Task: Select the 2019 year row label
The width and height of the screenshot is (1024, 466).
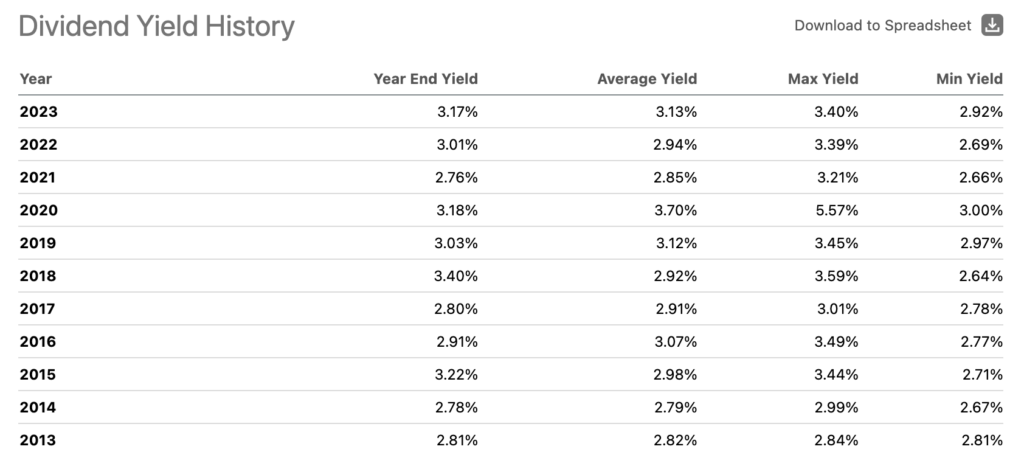Action: click(38, 243)
